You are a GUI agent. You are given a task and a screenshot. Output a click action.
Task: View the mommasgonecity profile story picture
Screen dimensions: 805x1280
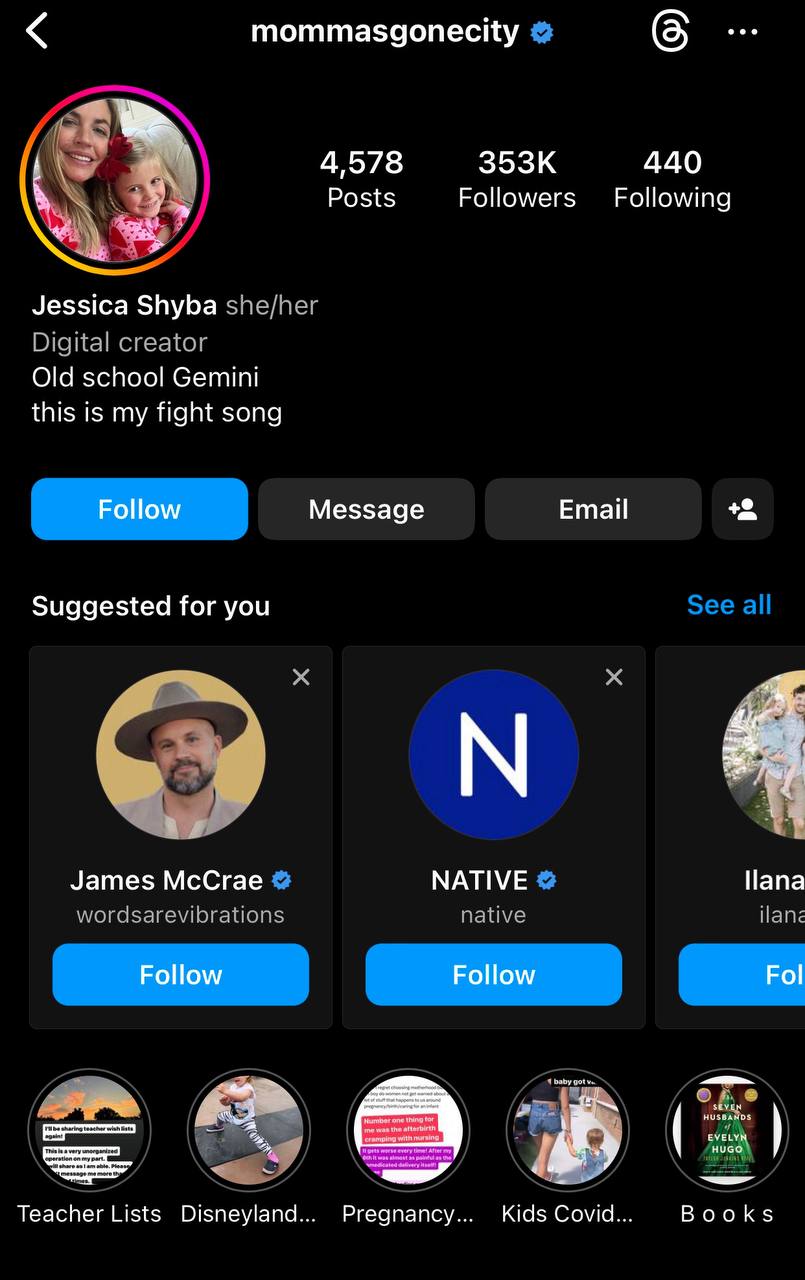pyautogui.click(x=115, y=180)
